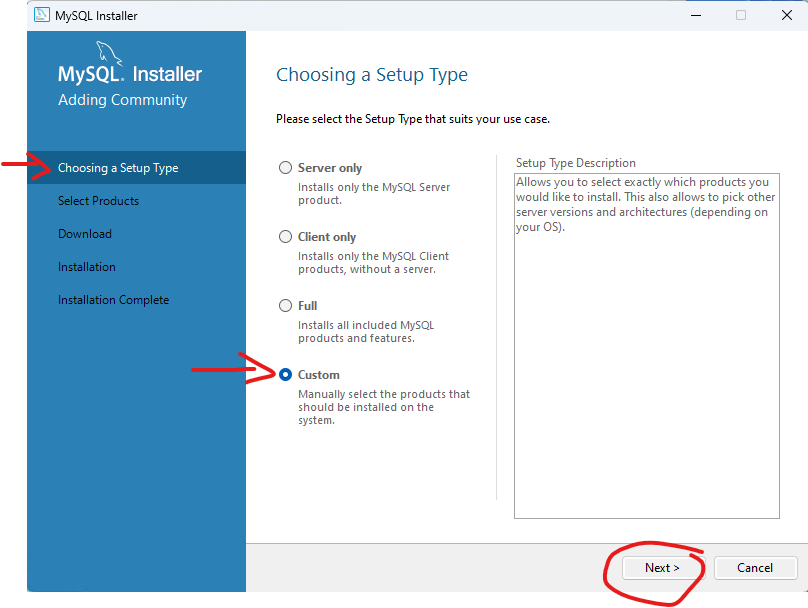Click the 'Setup Type Description' label
808x608 pixels.
pos(576,163)
